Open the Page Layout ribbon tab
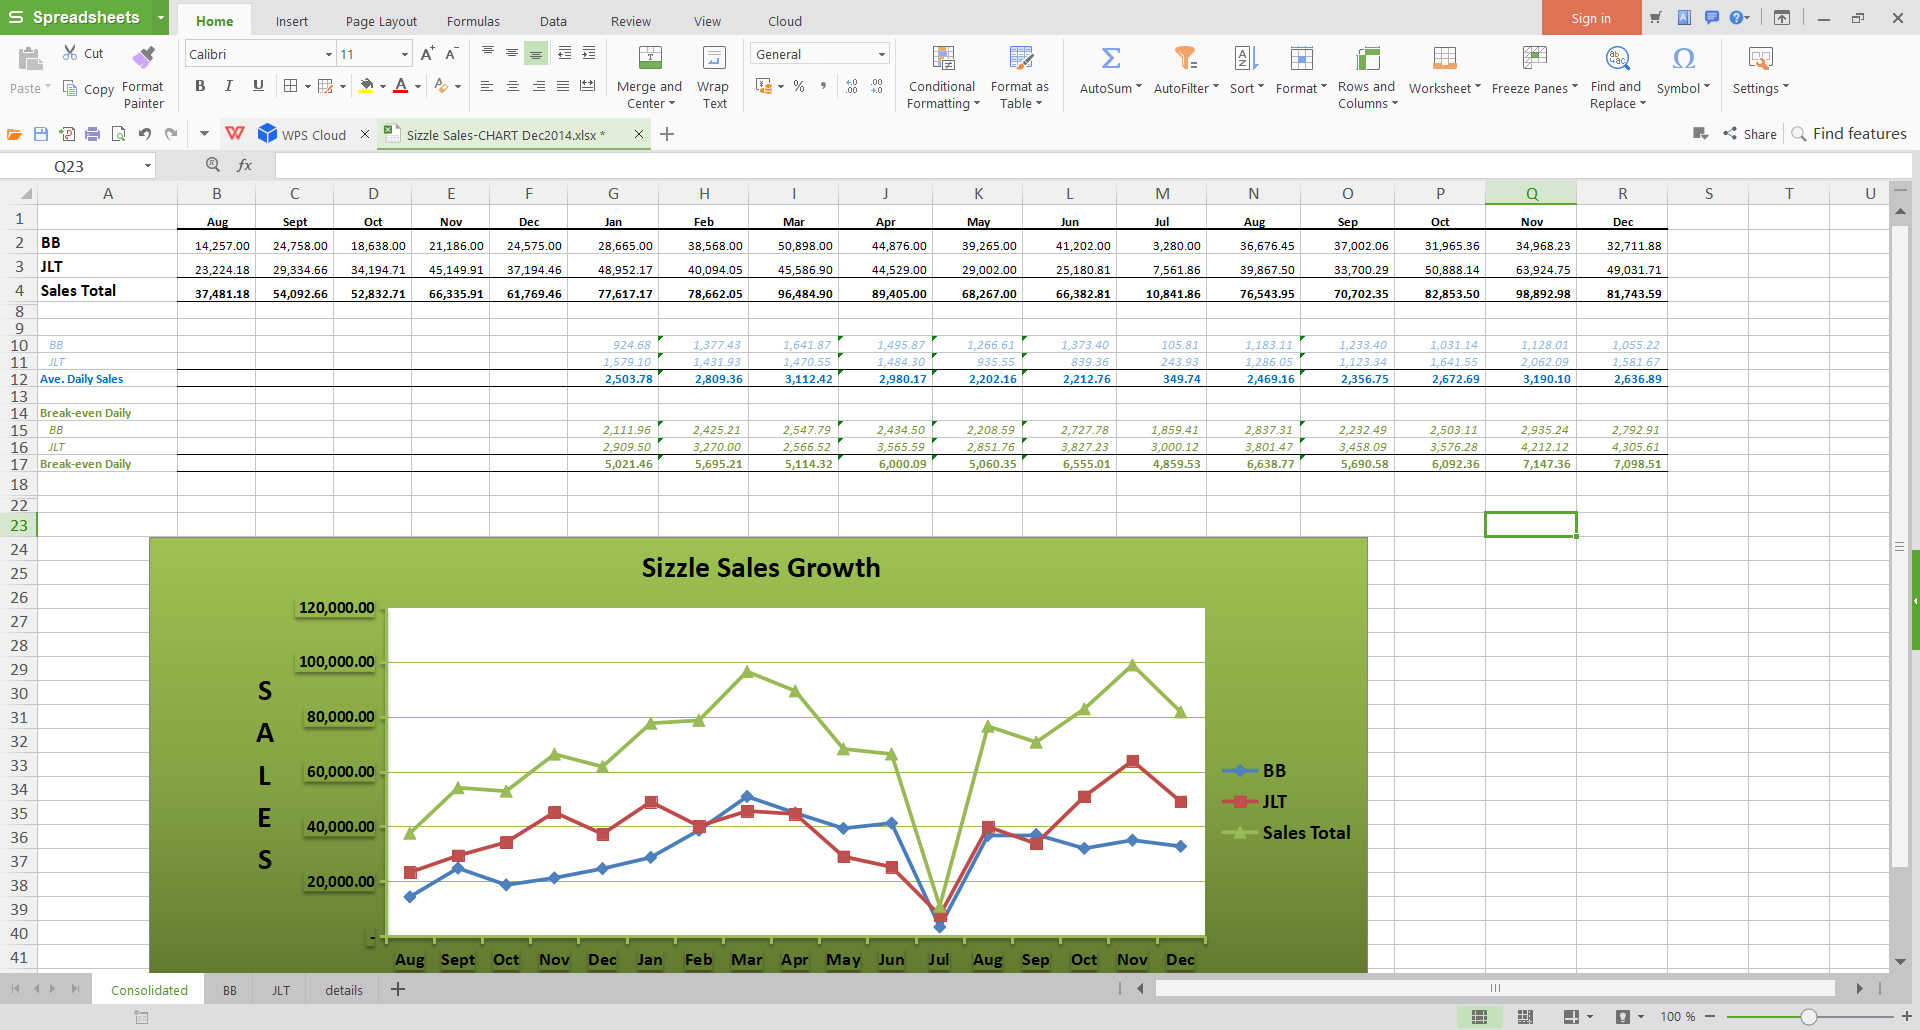This screenshot has height=1030, width=1920. click(381, 21)
